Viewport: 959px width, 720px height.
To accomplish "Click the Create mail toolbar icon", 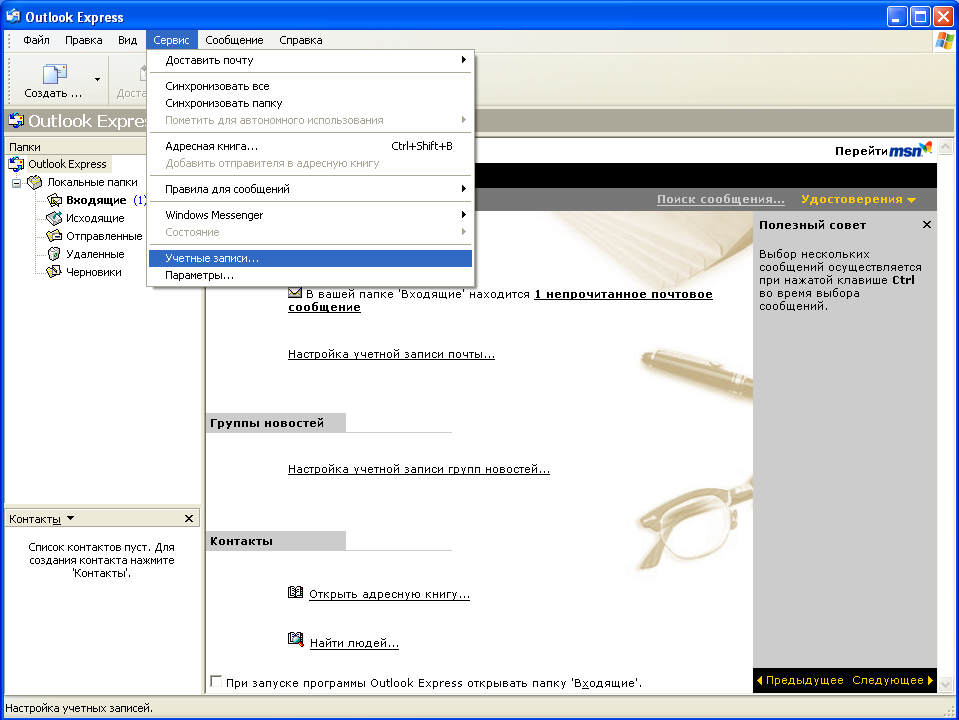I will click(x=54, y=74).
